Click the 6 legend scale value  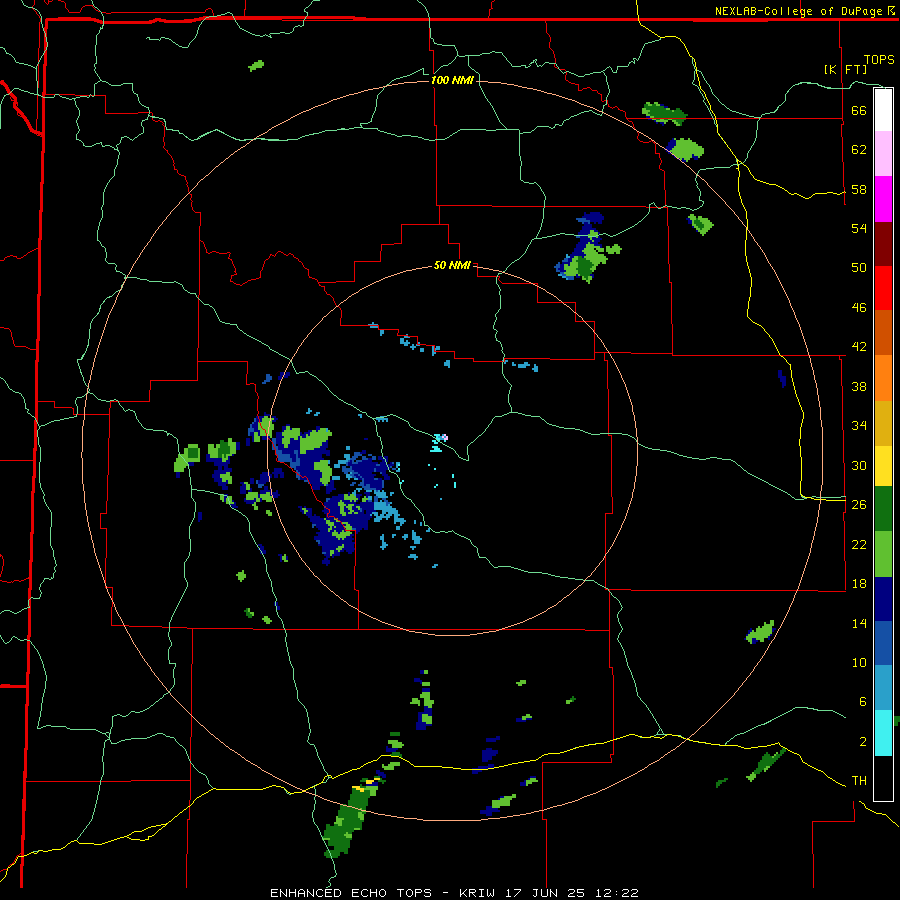862,702
